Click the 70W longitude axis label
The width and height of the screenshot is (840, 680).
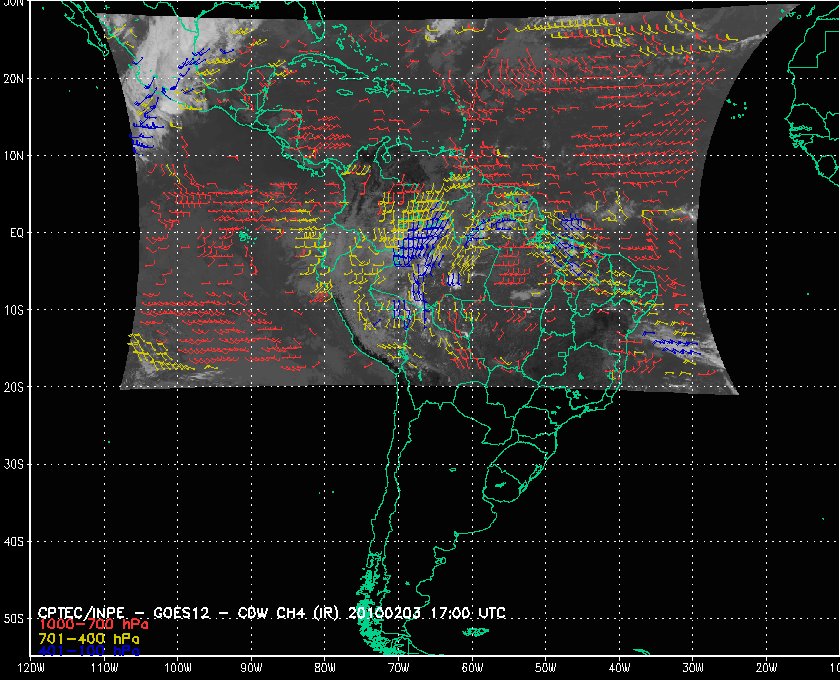[x=398, y=668]
